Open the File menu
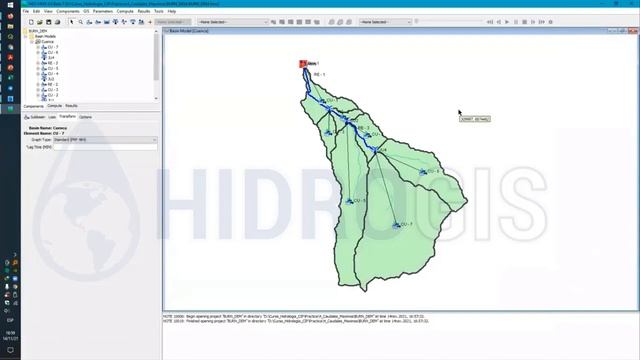 [x=26, y=11]
